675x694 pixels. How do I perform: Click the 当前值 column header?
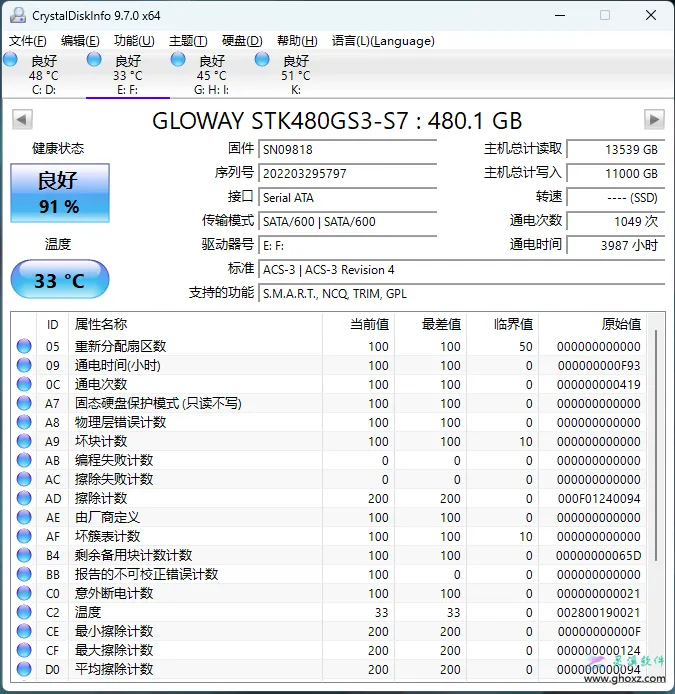[359, 324]
